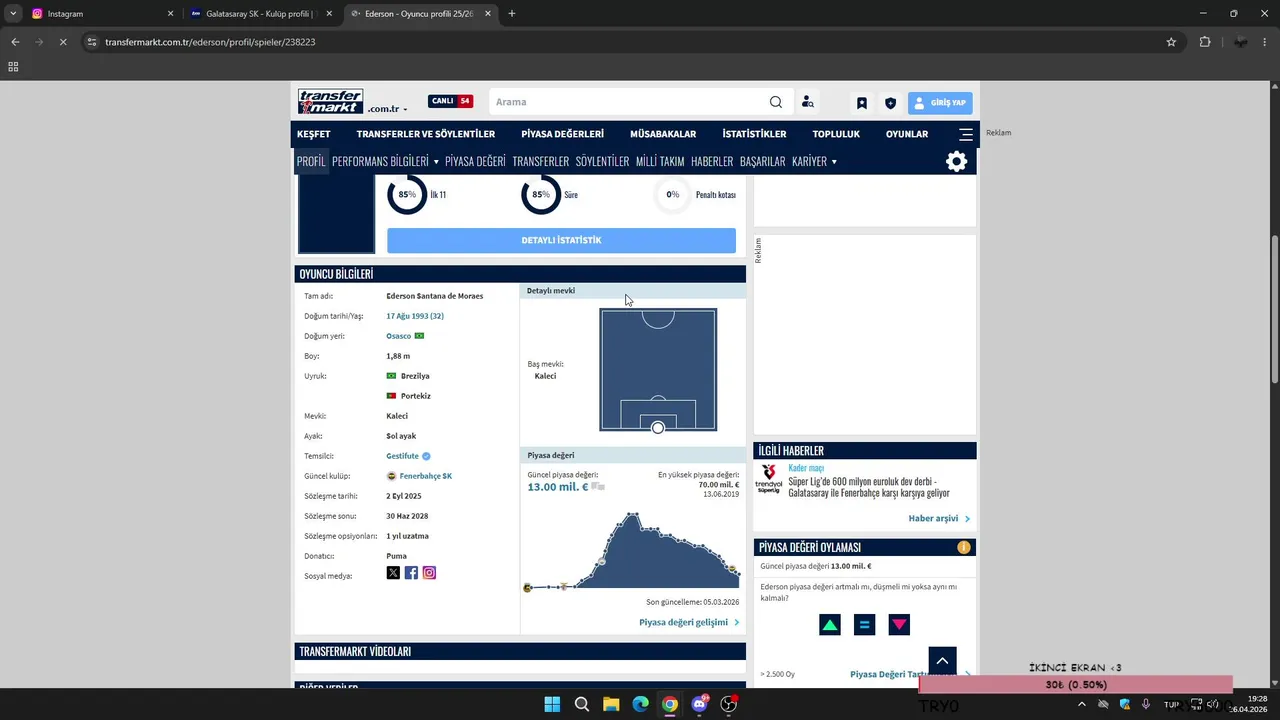Open the Fenerbahçe SK club link
The image size is (1280, 720).
tap(426, 476)
